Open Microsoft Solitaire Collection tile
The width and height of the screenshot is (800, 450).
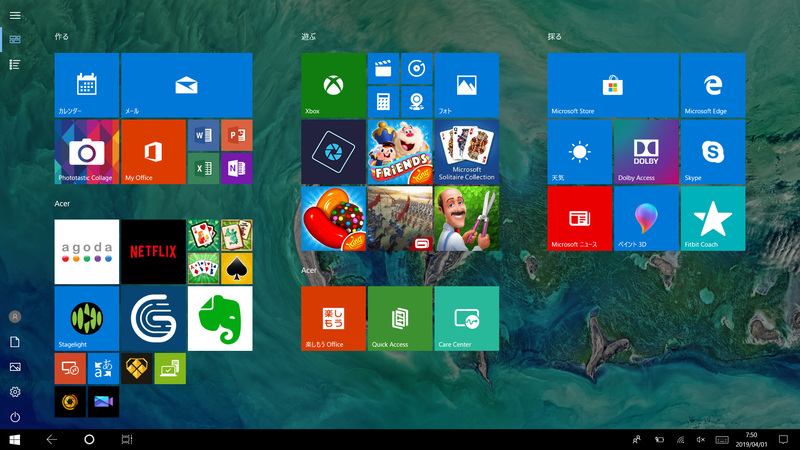(467, 152)
